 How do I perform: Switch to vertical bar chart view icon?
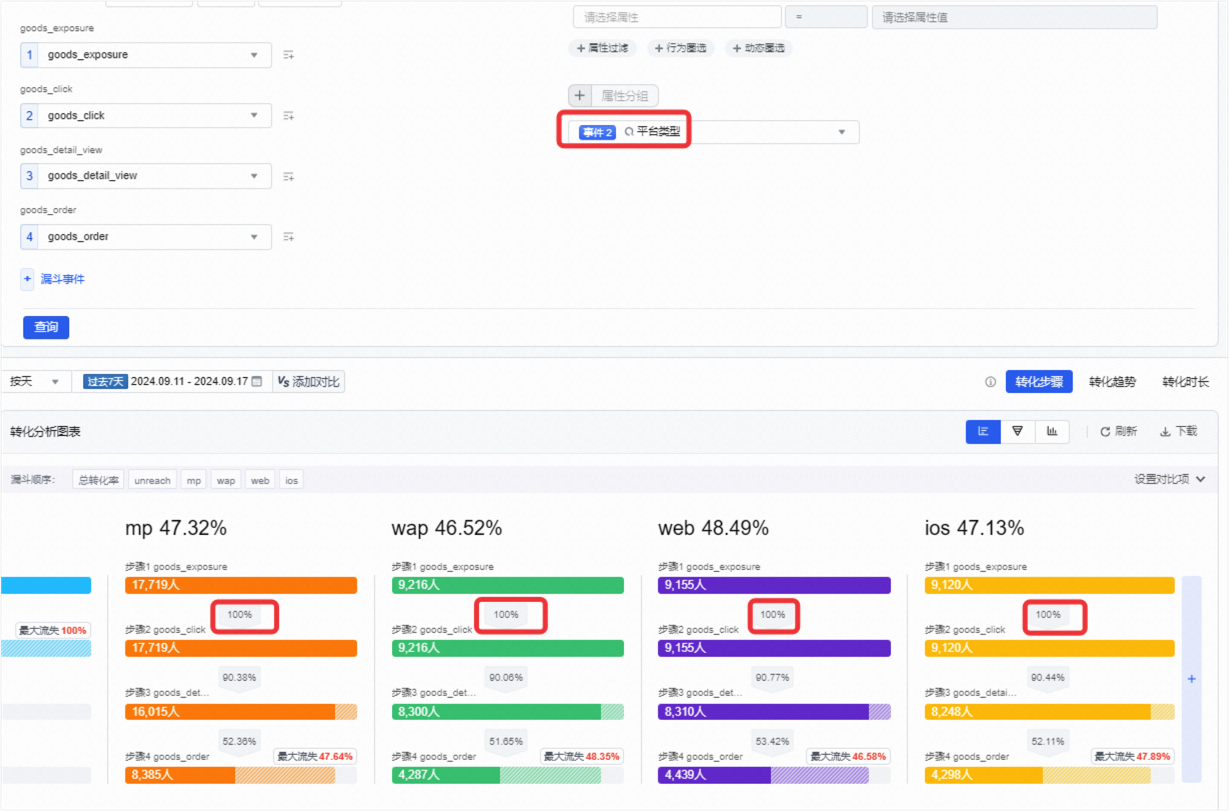(x=1052, y=431)
